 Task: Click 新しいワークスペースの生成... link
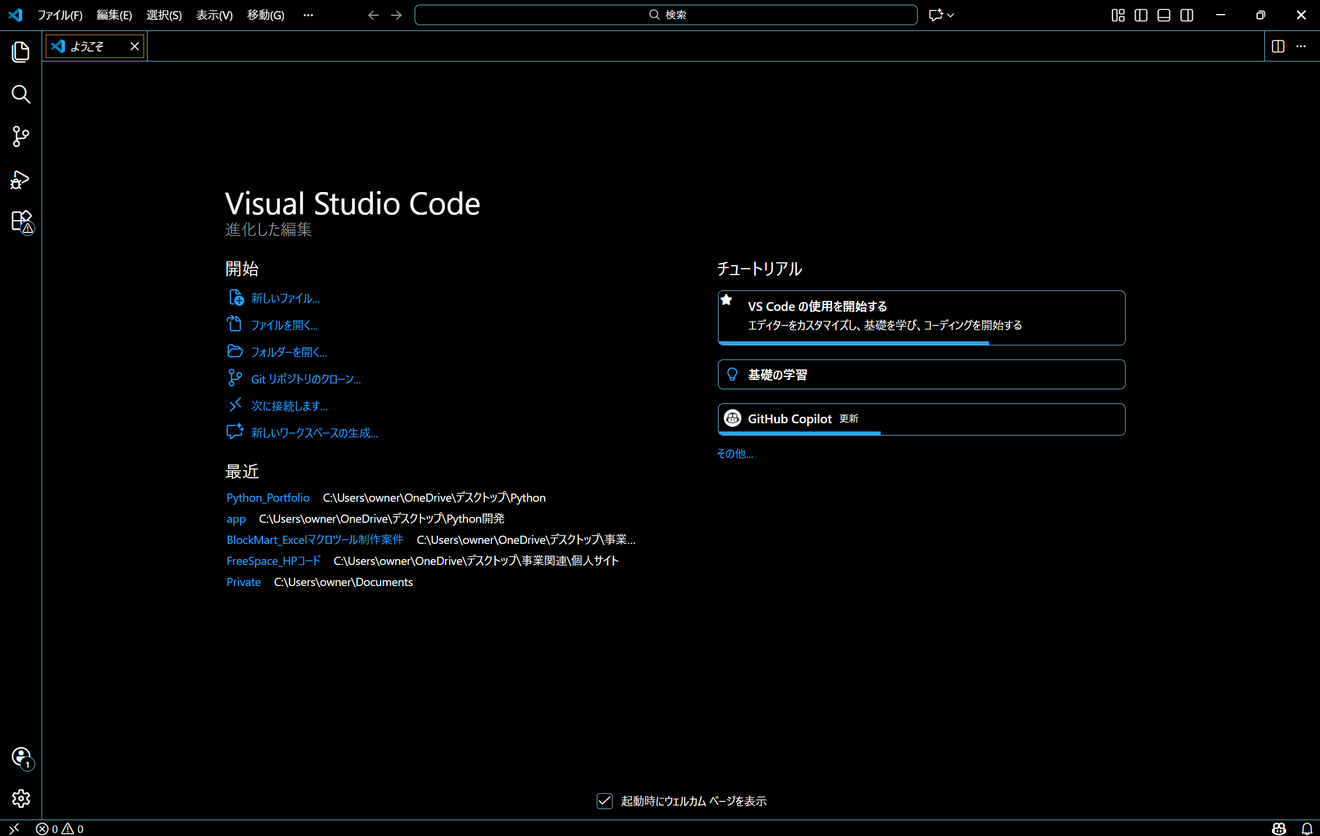pyautogui.click(x=314, y=433)
